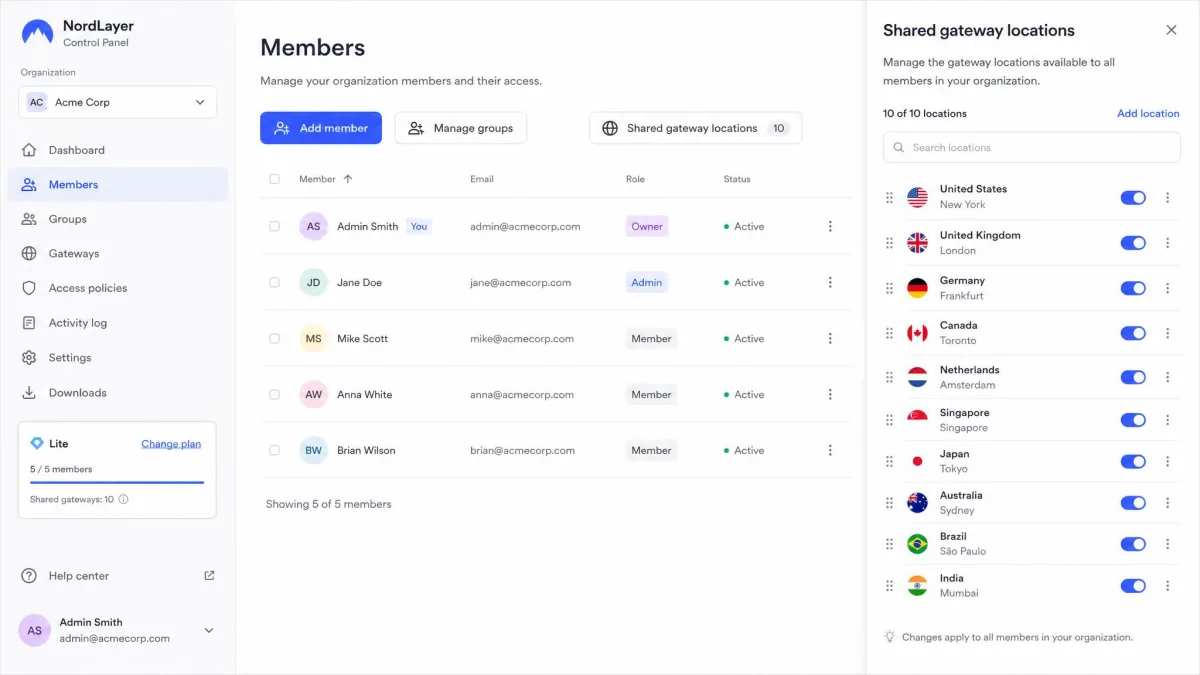Click the Email column header

[483, 179]
